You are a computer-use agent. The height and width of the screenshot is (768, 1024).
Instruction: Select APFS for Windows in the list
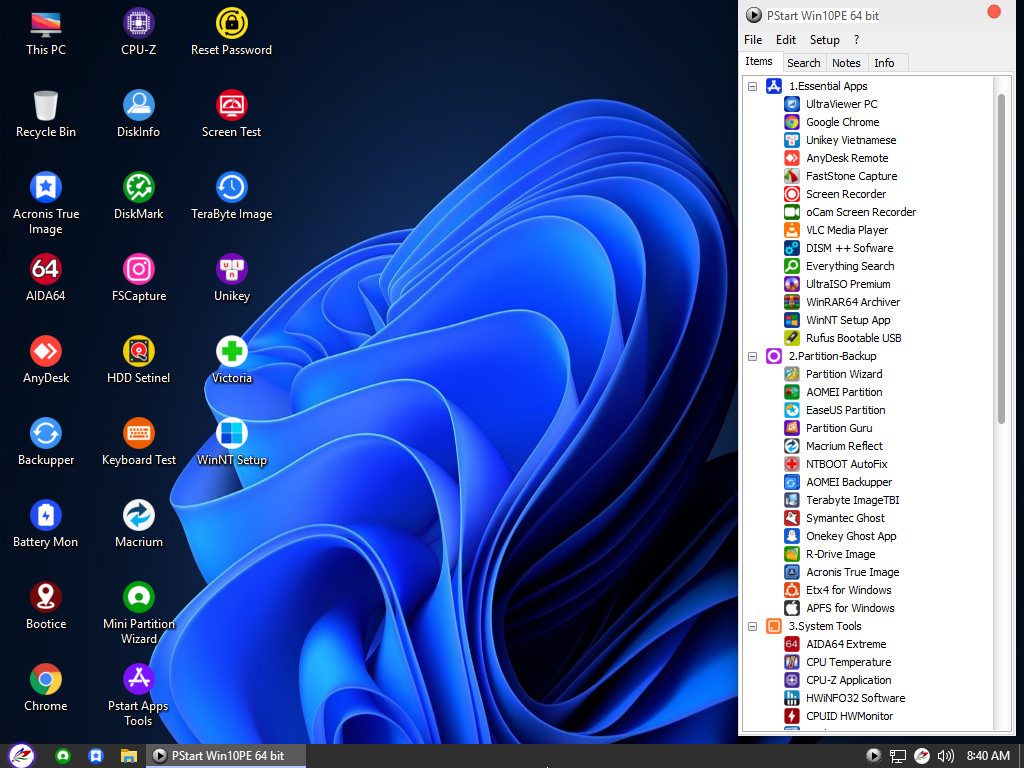coord(850,608)
